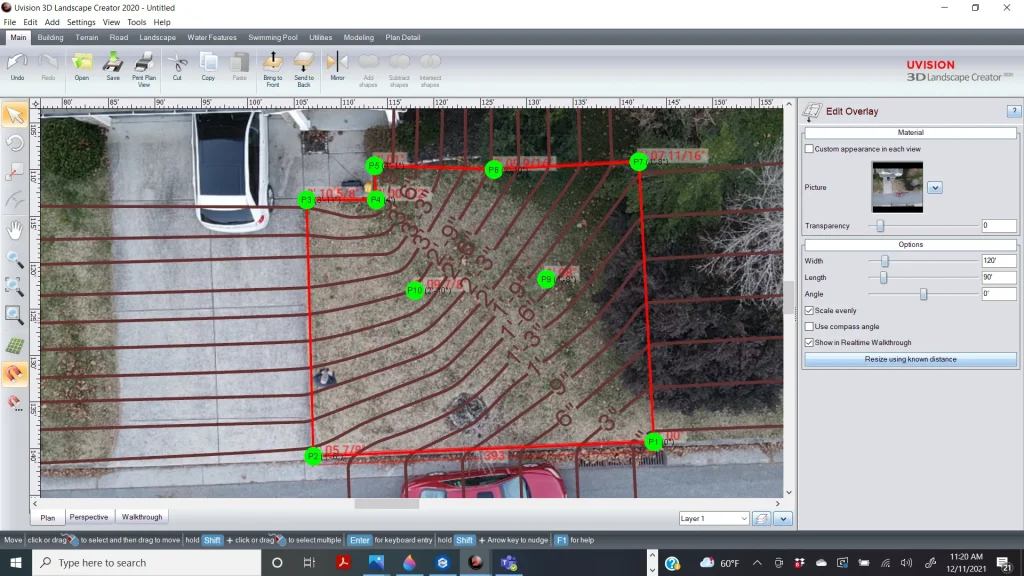Image resolution: width=1024 pixels, height=576 pixels.
Task: Switch to the Landscape ribbon tab
Action: click(x=157, y=38)
